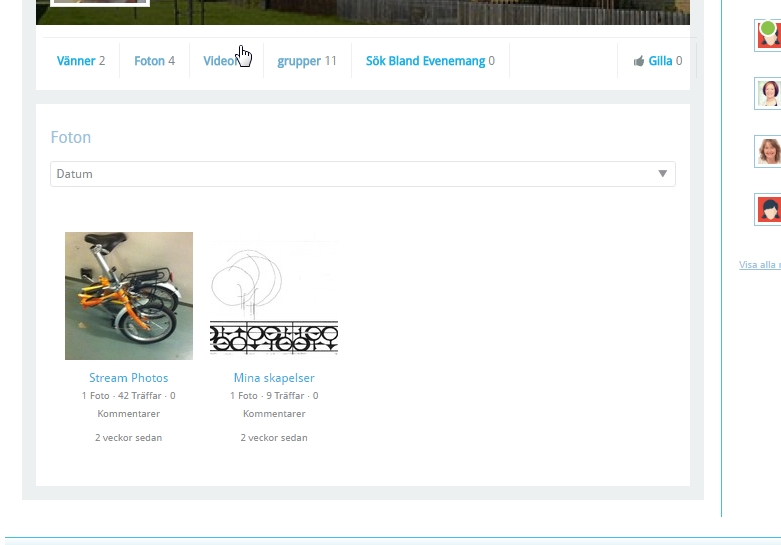This screenshot has height=545, width=781.
Task: Open dark-haired silhouette avatar on red background
Action: click(768, 209)
